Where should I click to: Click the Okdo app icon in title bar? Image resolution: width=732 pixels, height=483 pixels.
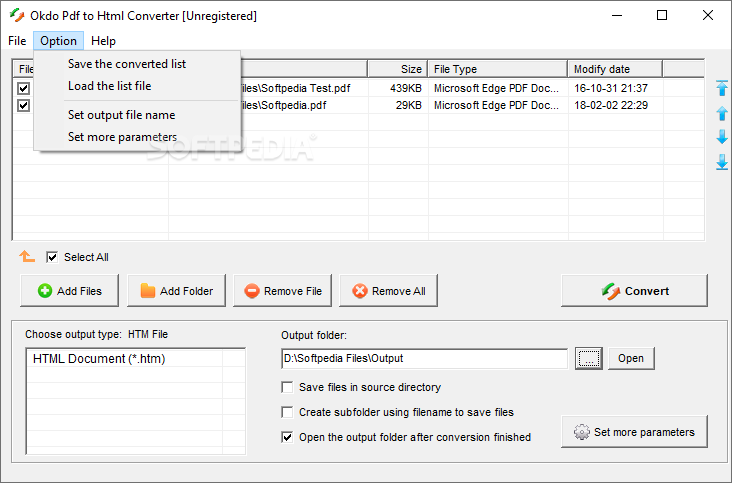[x=17, y=15]
